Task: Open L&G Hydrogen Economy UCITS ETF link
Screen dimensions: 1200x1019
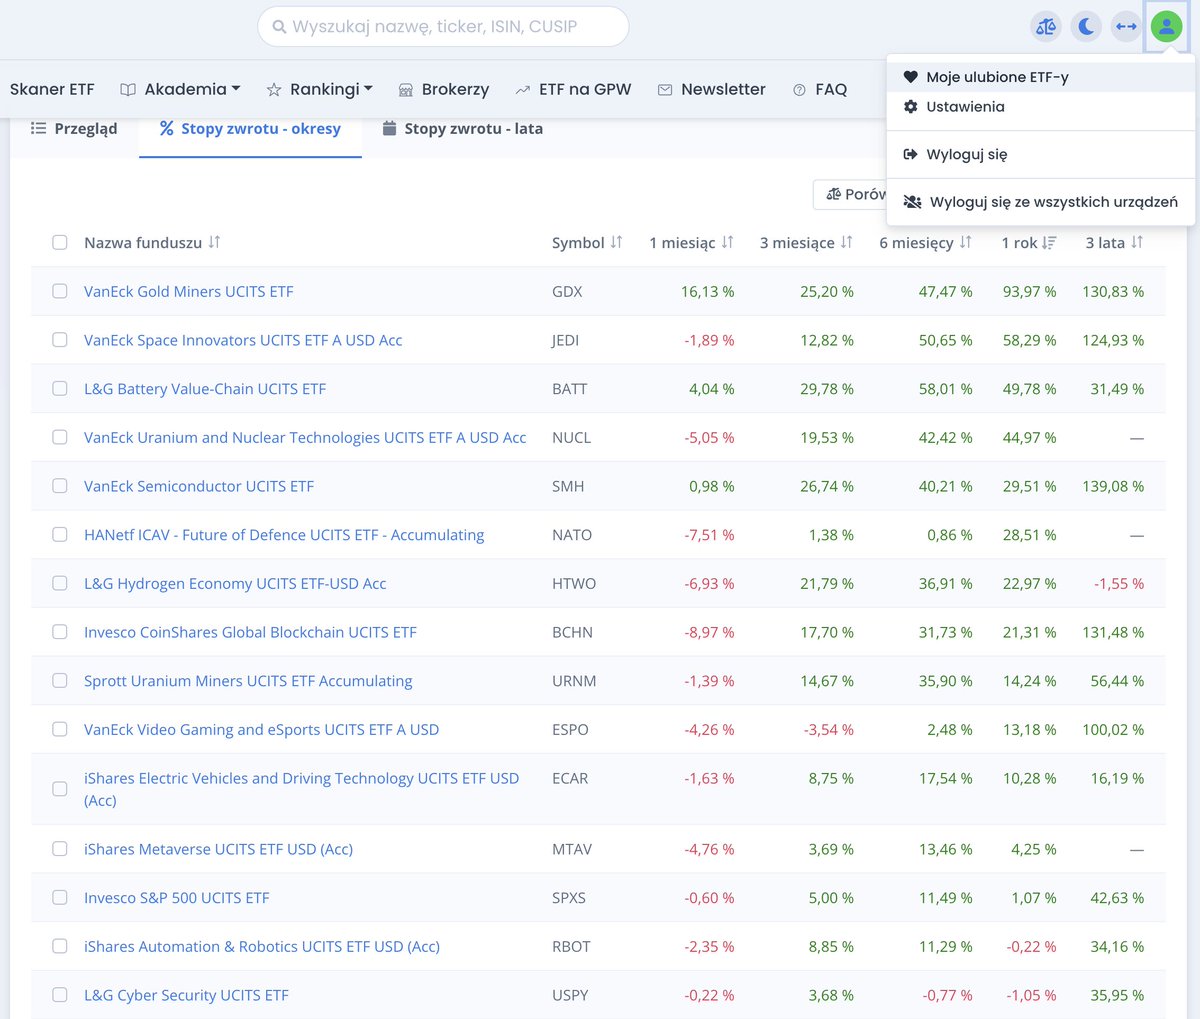Action: [235, 583]
